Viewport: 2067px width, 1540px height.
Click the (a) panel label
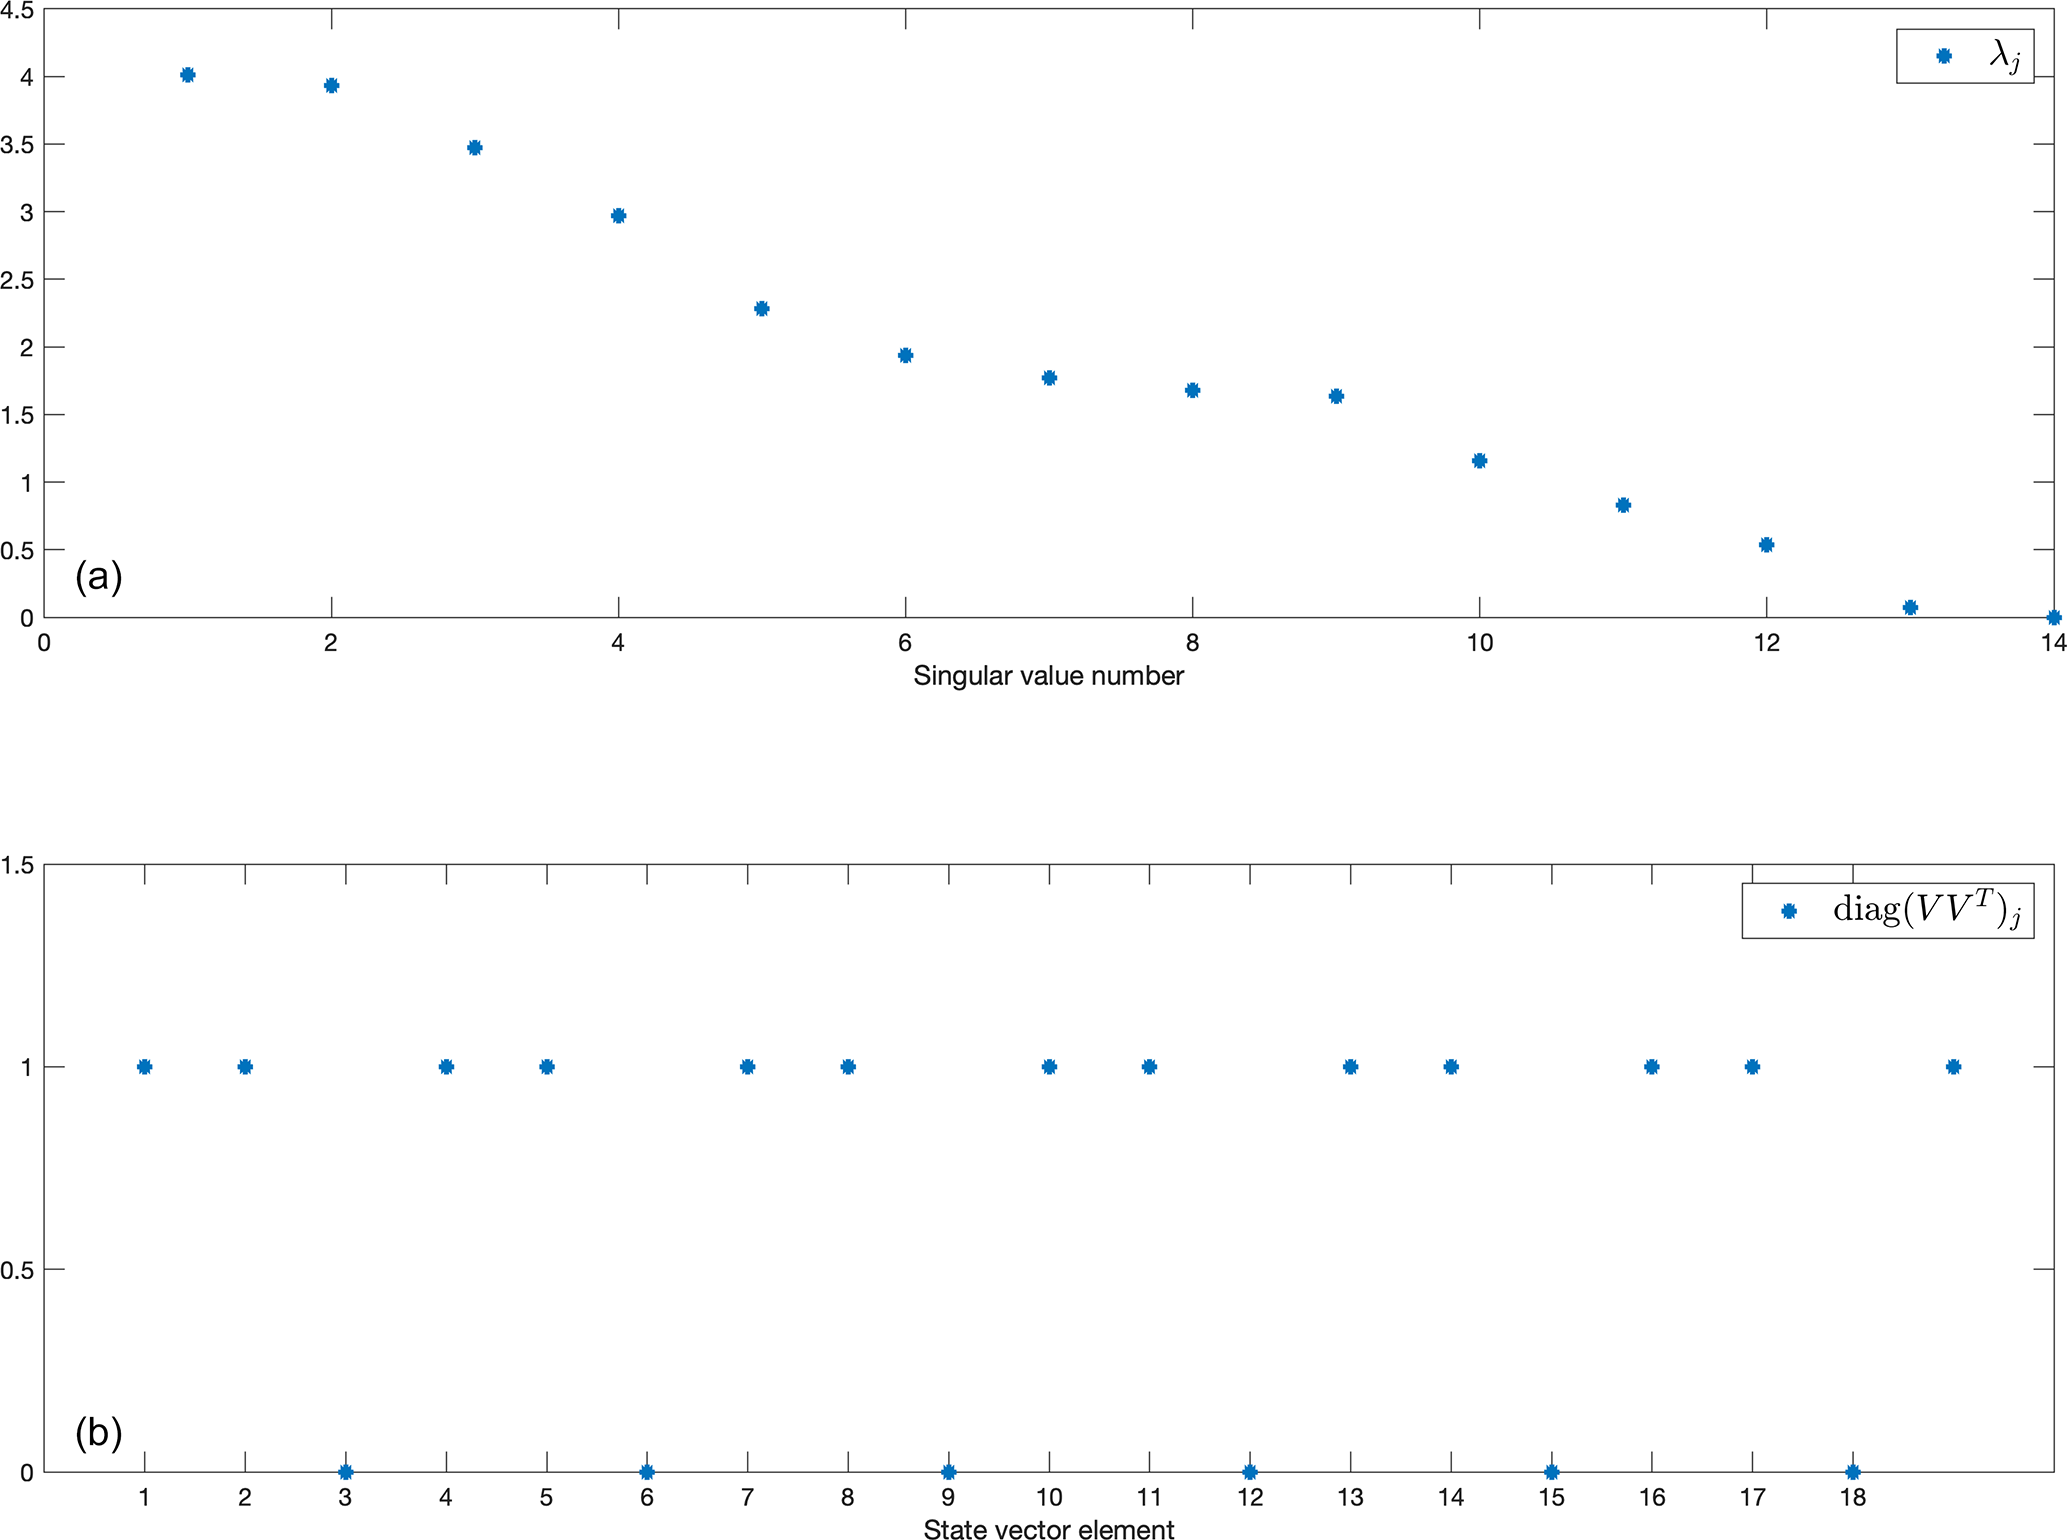coord(98,577)
